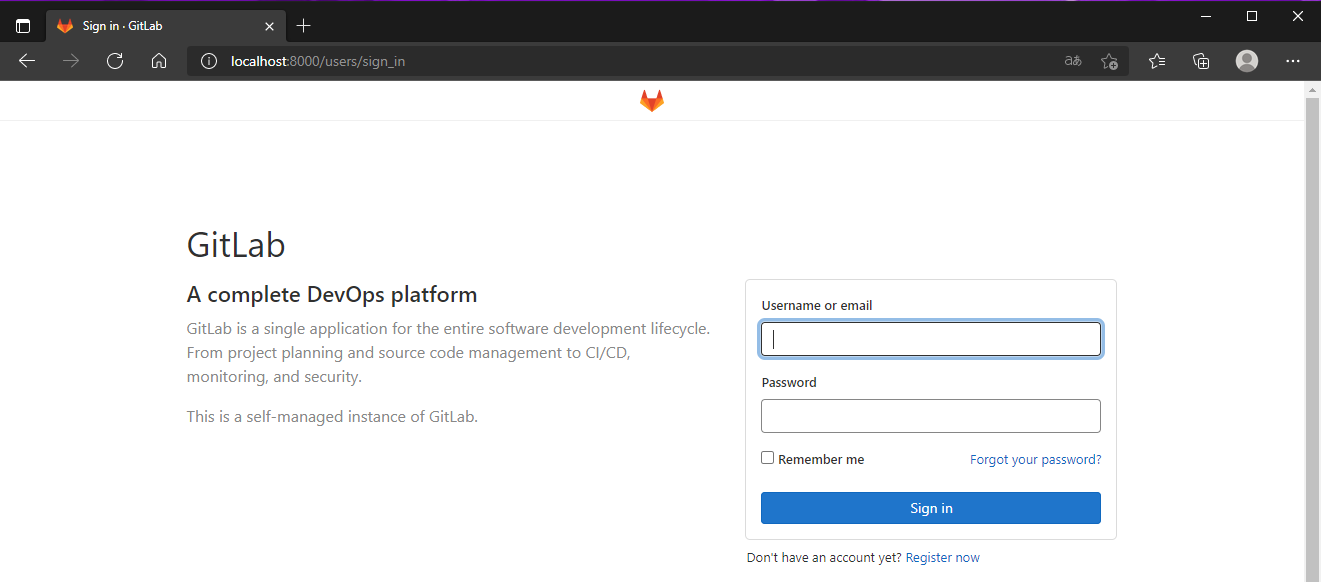Focus the Password input field
1321x582 pixels.
click(930, 416)
